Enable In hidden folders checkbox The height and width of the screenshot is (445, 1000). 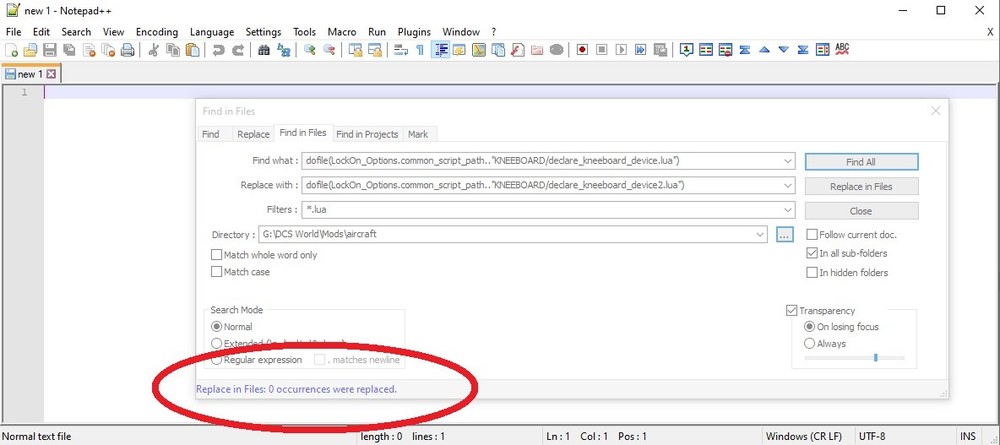pos(812,273)
